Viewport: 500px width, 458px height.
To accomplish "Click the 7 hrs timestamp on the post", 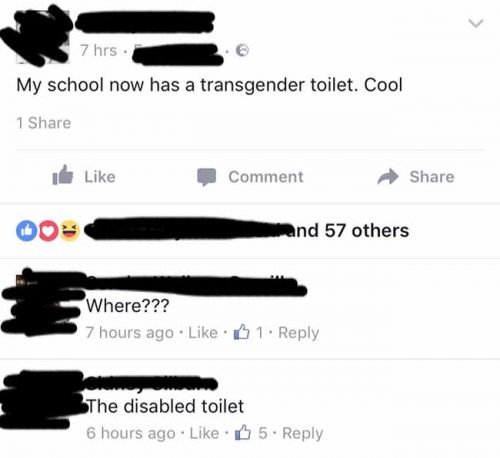I will (x=98, y=51).
